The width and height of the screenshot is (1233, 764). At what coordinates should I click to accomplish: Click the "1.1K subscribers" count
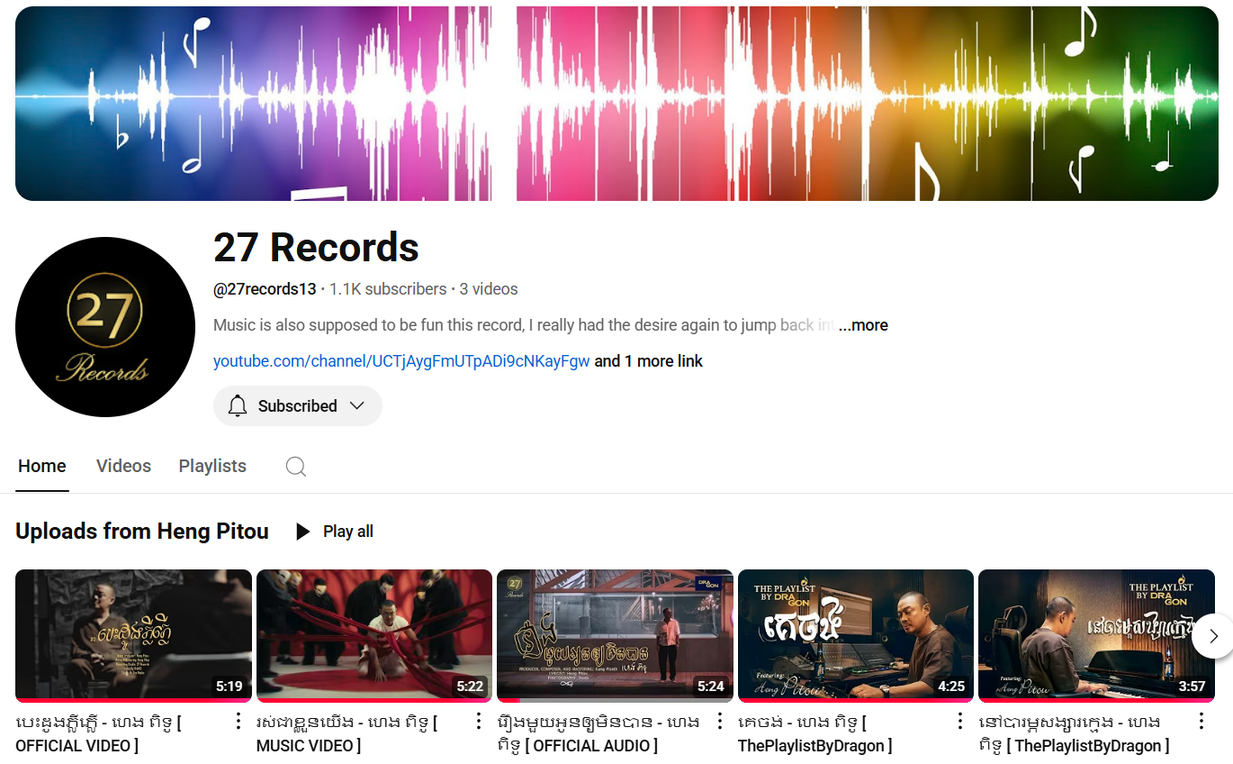(x=388, y=289)
